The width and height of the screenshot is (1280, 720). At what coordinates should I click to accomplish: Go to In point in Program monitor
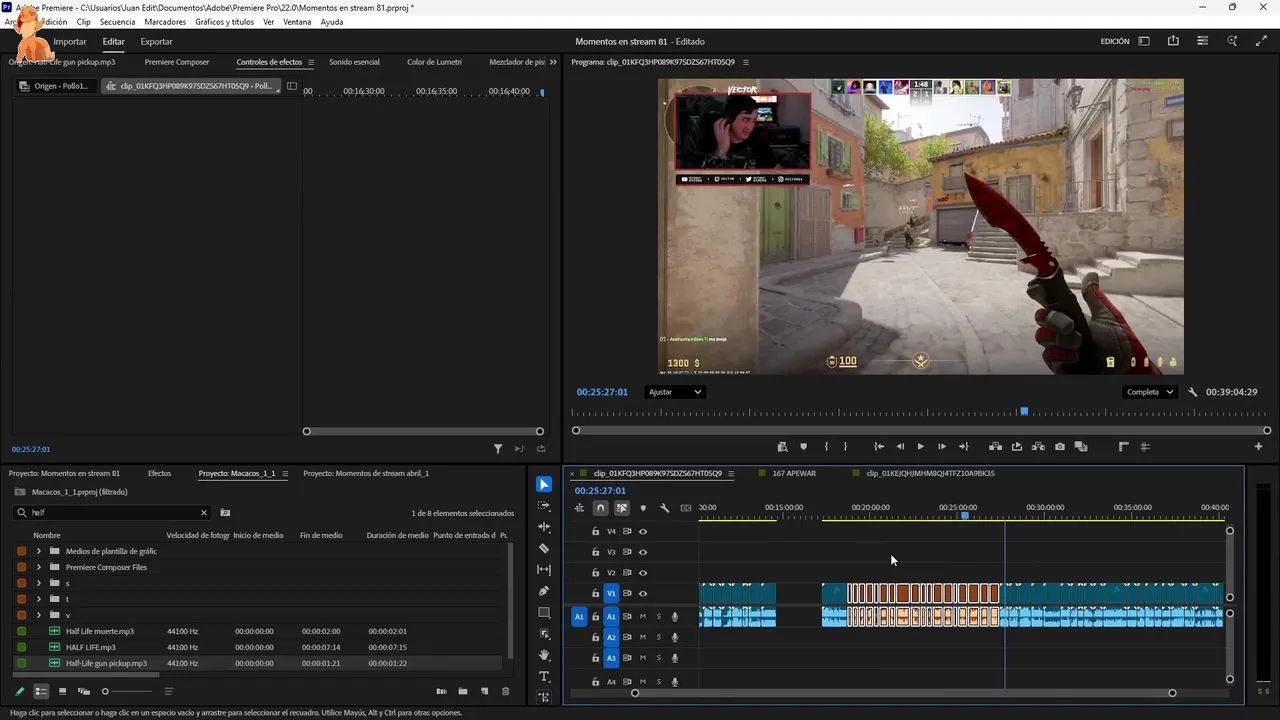pyautogui.click(x=879, y=447)
